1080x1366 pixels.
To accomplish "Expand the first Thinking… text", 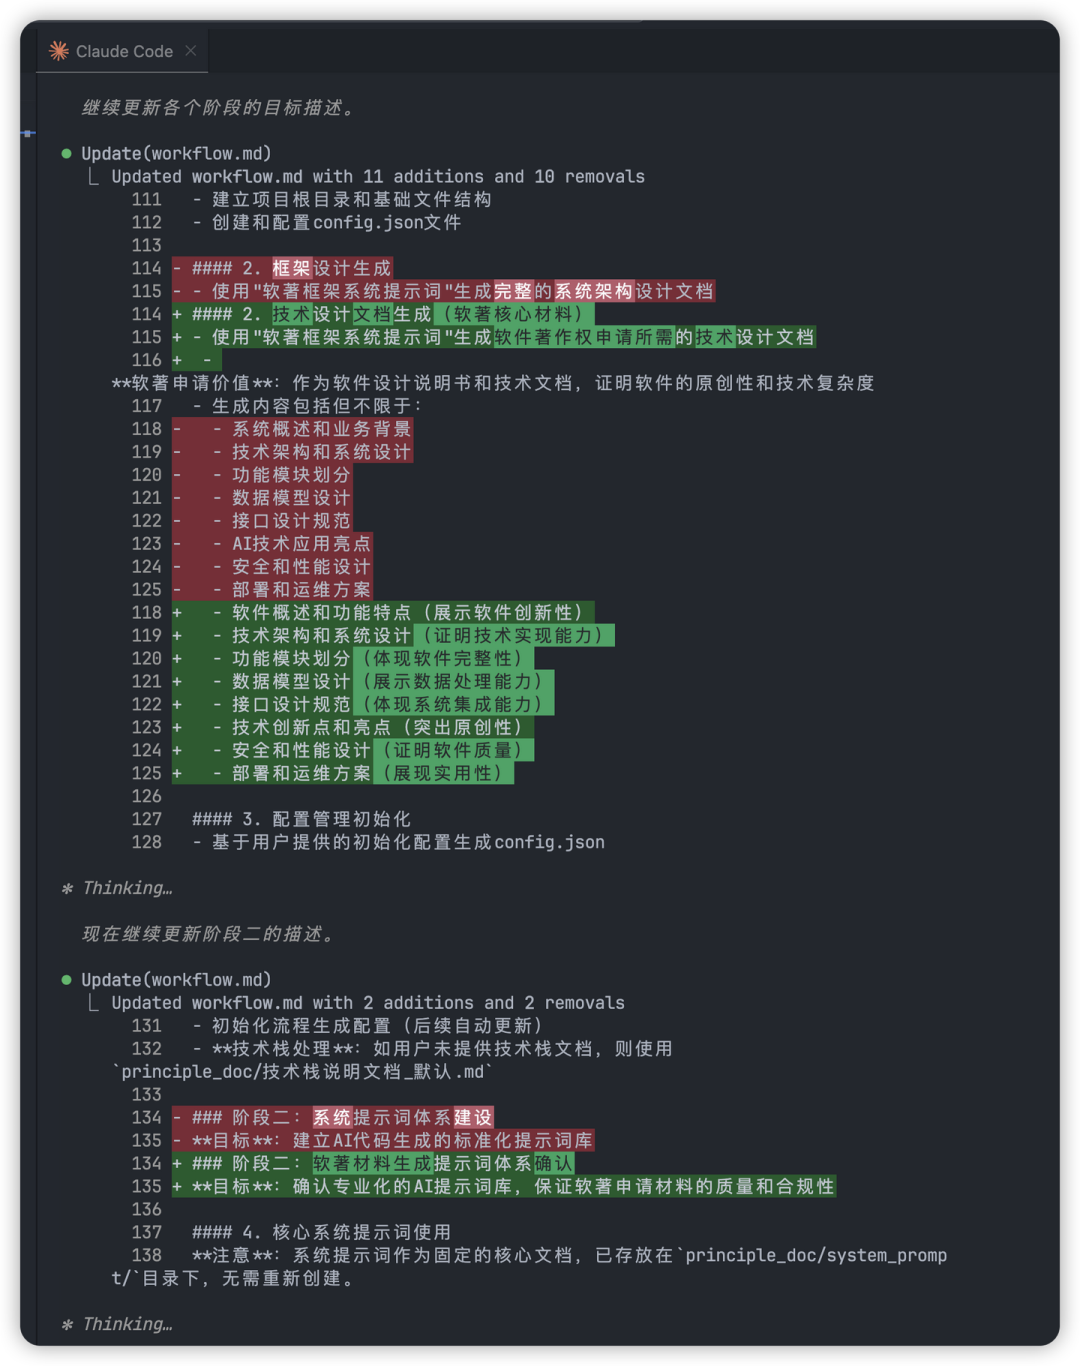I will [127, 888].
